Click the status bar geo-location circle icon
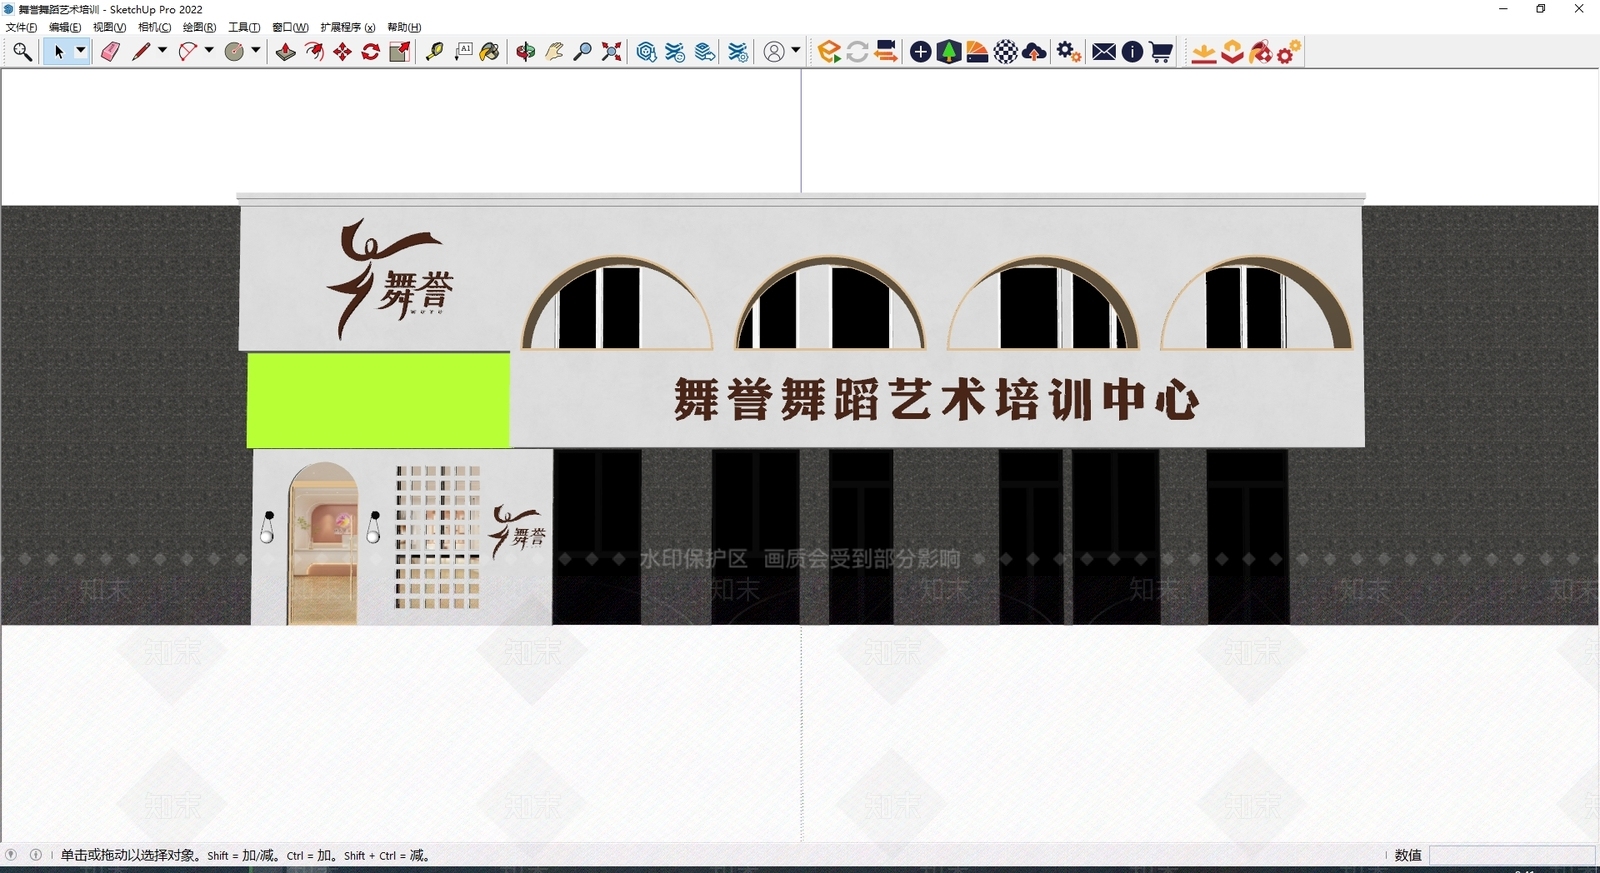 point(11,855)
